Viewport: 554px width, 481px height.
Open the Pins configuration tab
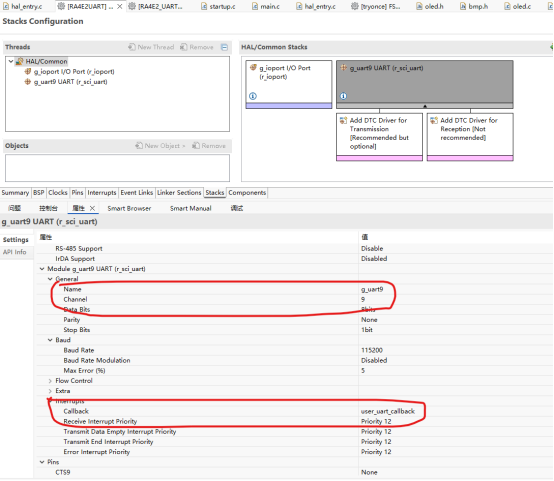(x=77, y=193)
